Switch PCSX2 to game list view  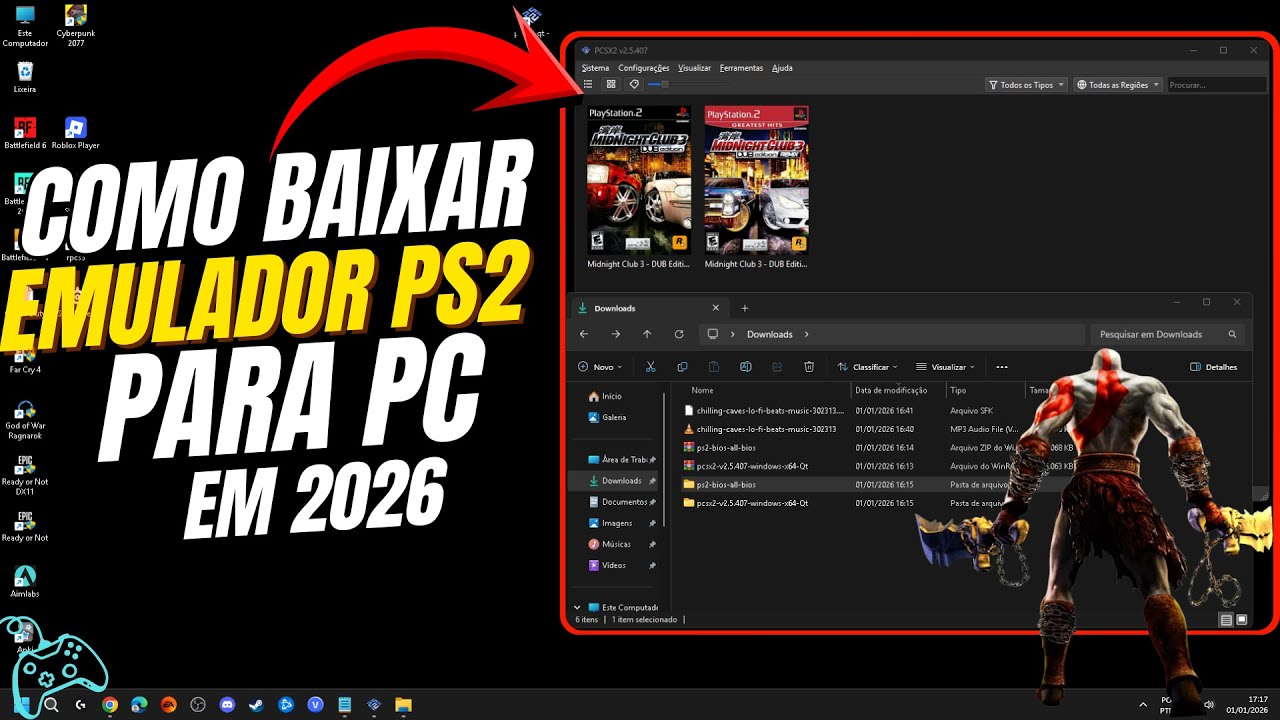click(588, 84)
